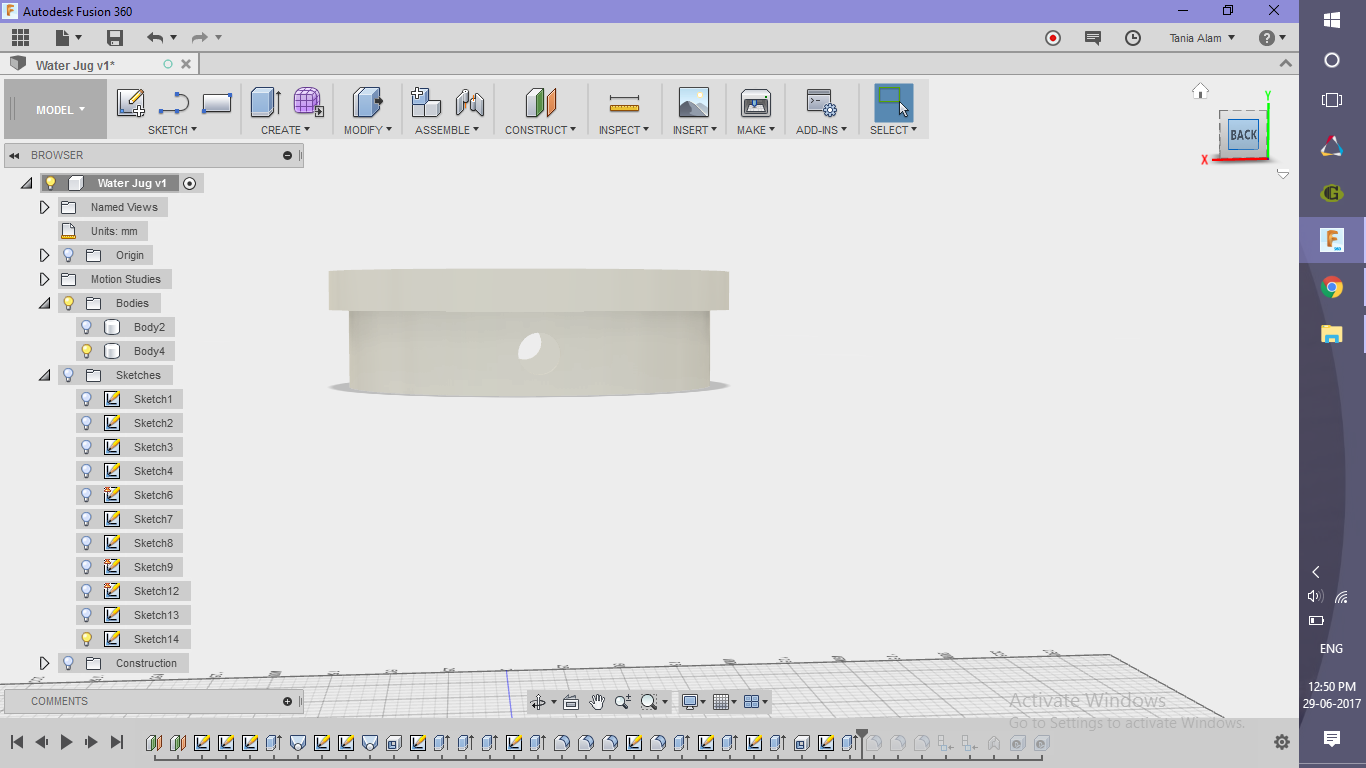
Task: Toggle visibility of Body2
Action: [x=87, y=327]
